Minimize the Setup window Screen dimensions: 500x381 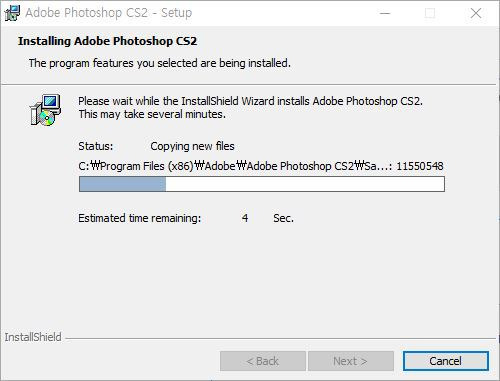[385, 13]
